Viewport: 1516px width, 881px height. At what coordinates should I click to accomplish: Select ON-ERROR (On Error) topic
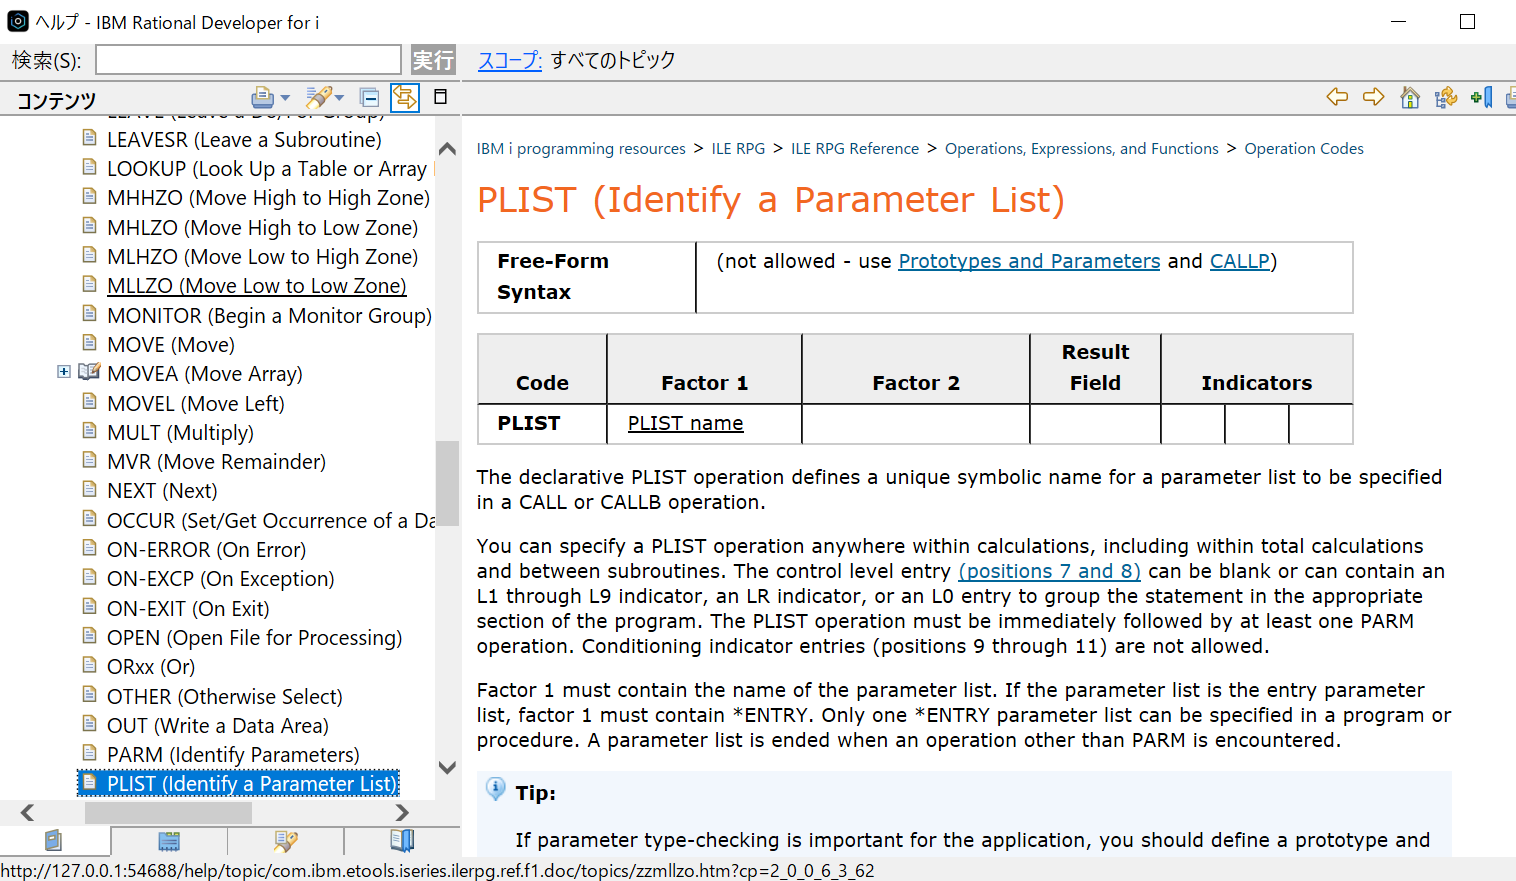[x=206, y=549]
